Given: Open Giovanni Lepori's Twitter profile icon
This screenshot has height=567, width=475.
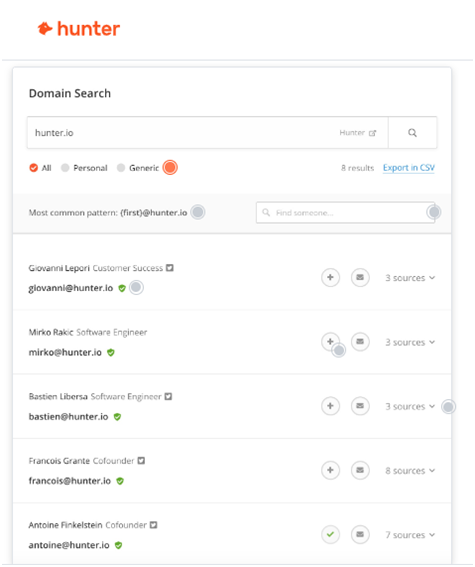Looking at the screenshot, I should tap(170, 268).
